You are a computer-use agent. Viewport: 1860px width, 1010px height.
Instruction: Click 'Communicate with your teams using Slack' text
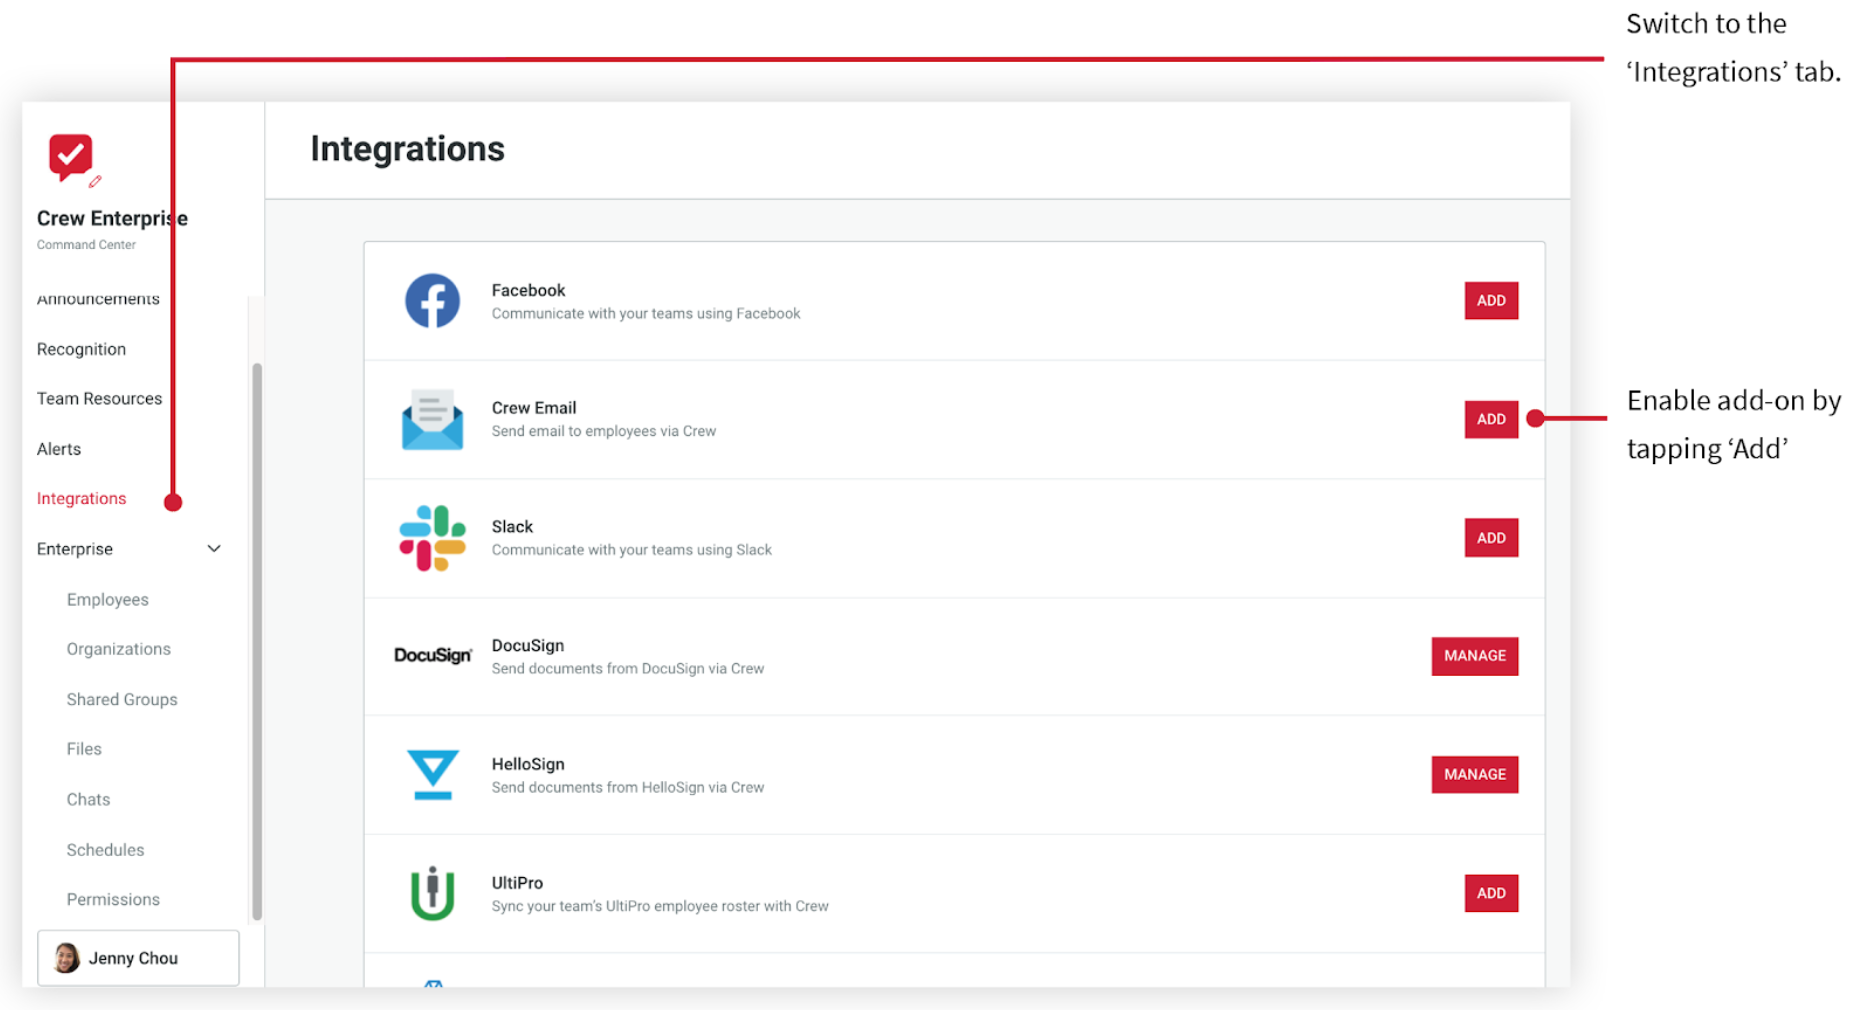click(x=632, y=550)
